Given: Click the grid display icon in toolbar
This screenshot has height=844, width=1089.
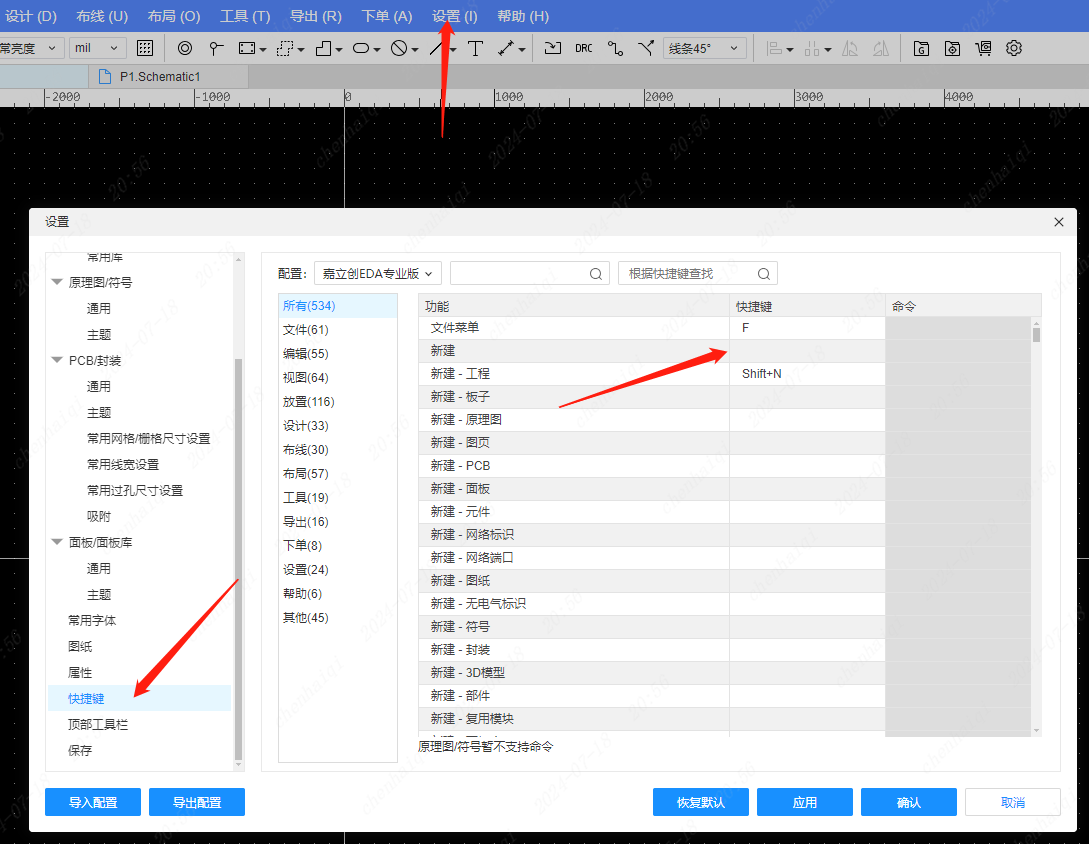Looking at the screenshot, I should tap(145, 48).
